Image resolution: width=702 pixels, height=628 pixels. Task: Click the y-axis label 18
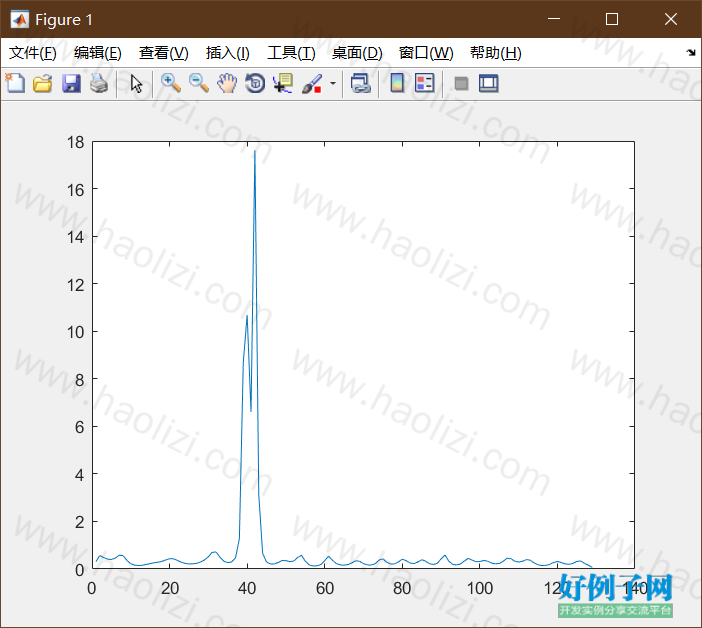(x=76, y=142)
